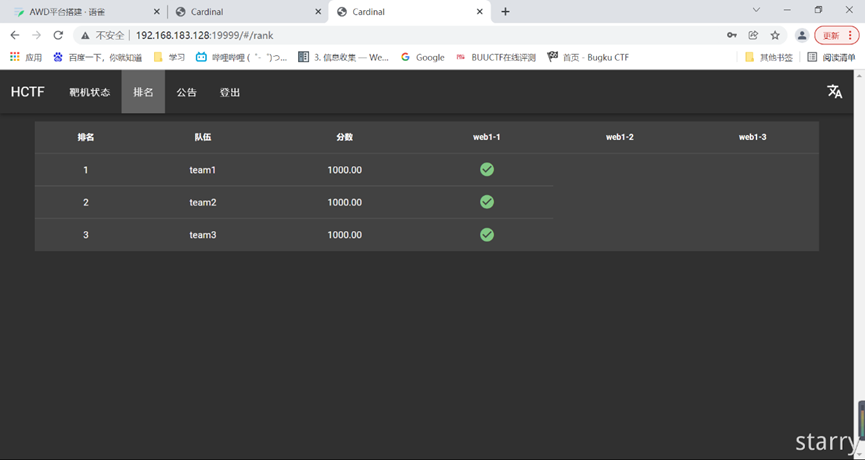Open the 靶机状态 menu item

point(89,92)
